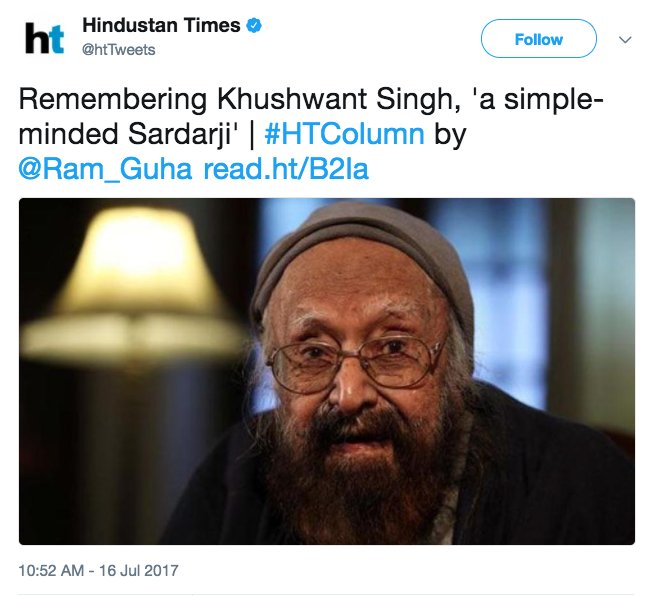
Task: Click the blue verified badge checkmark
Action: coord(253,26)
